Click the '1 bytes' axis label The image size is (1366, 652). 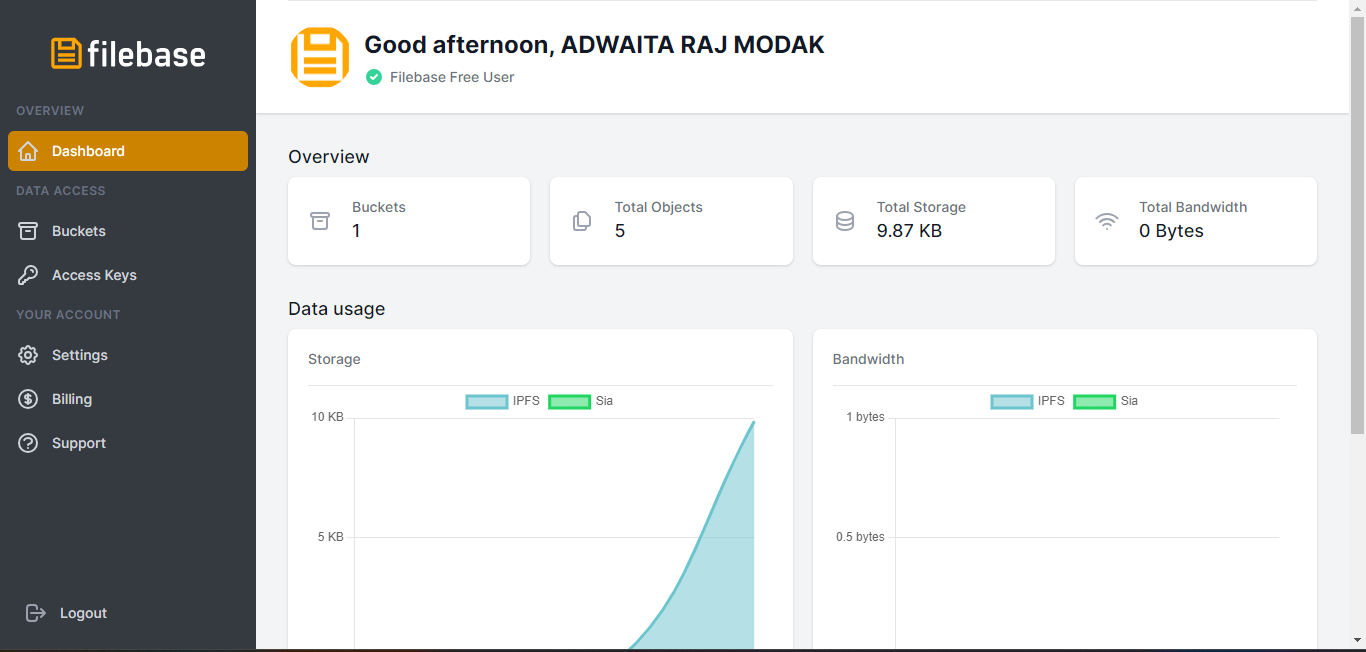tap(866, 417)
